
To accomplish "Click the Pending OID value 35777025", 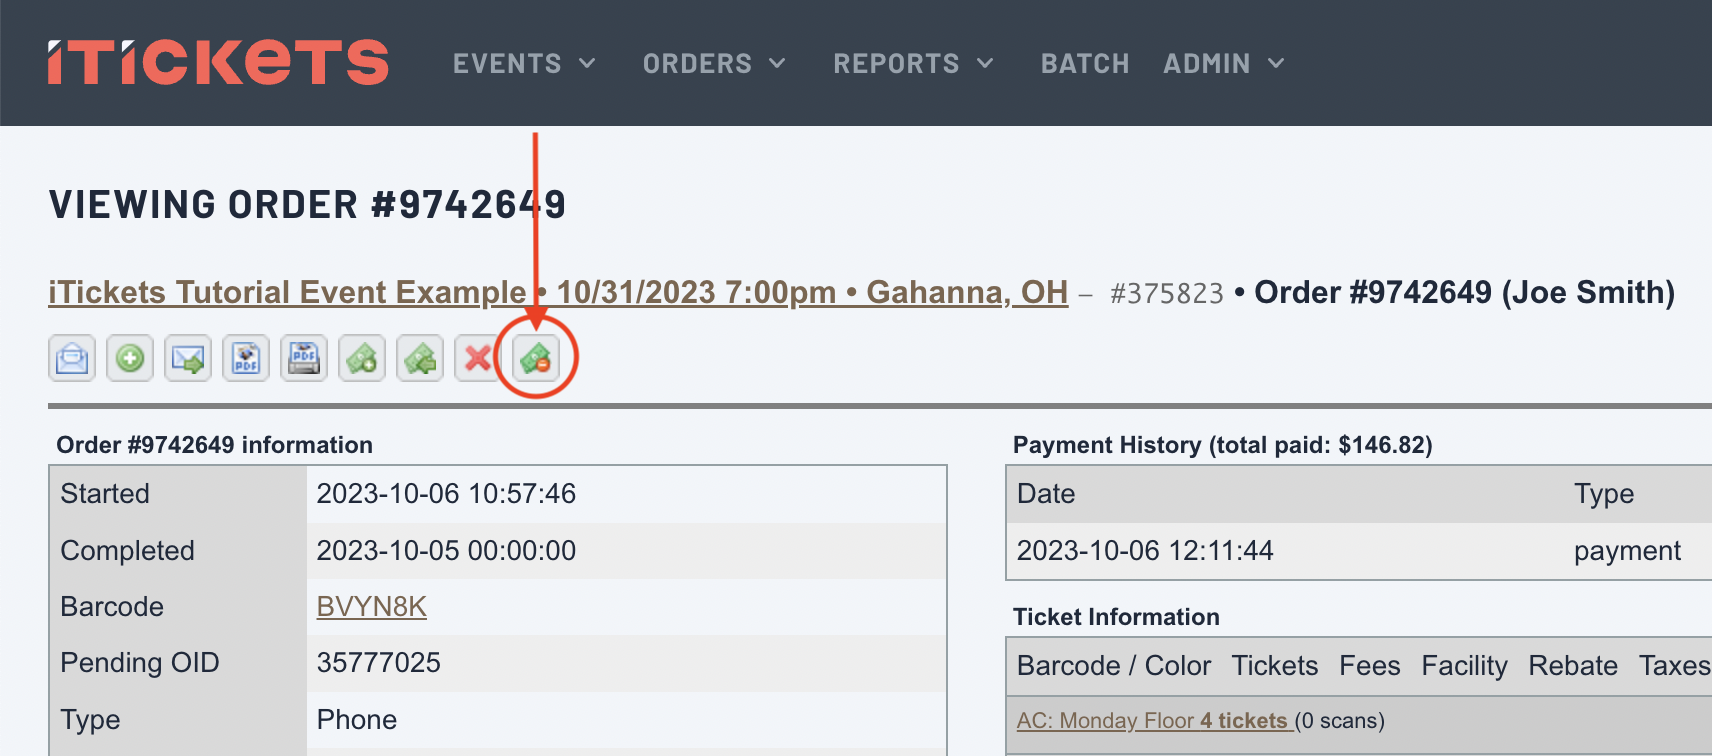I will coord(378,663).
